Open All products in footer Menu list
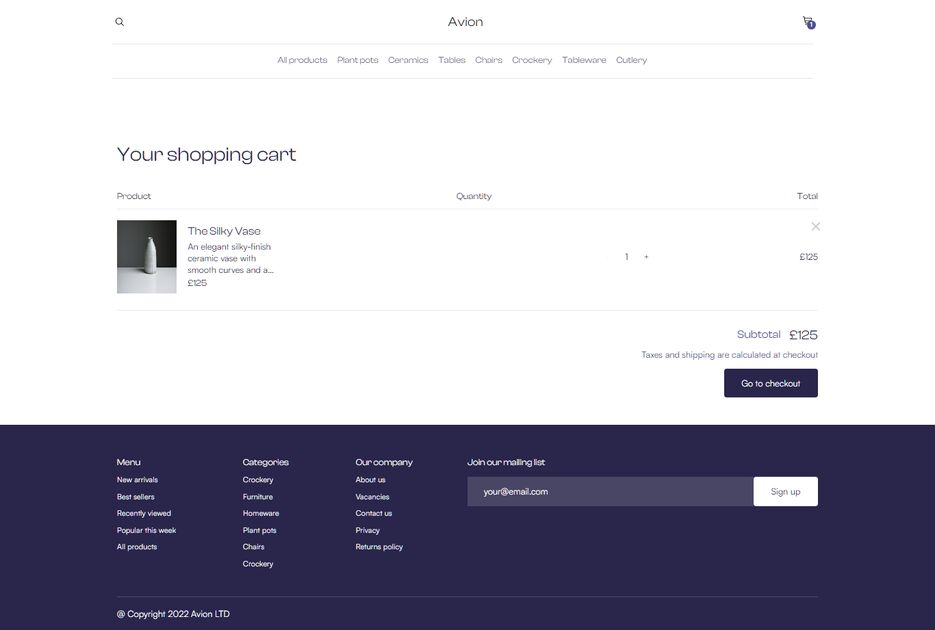 pyautogui.click(x=137, y=547)
